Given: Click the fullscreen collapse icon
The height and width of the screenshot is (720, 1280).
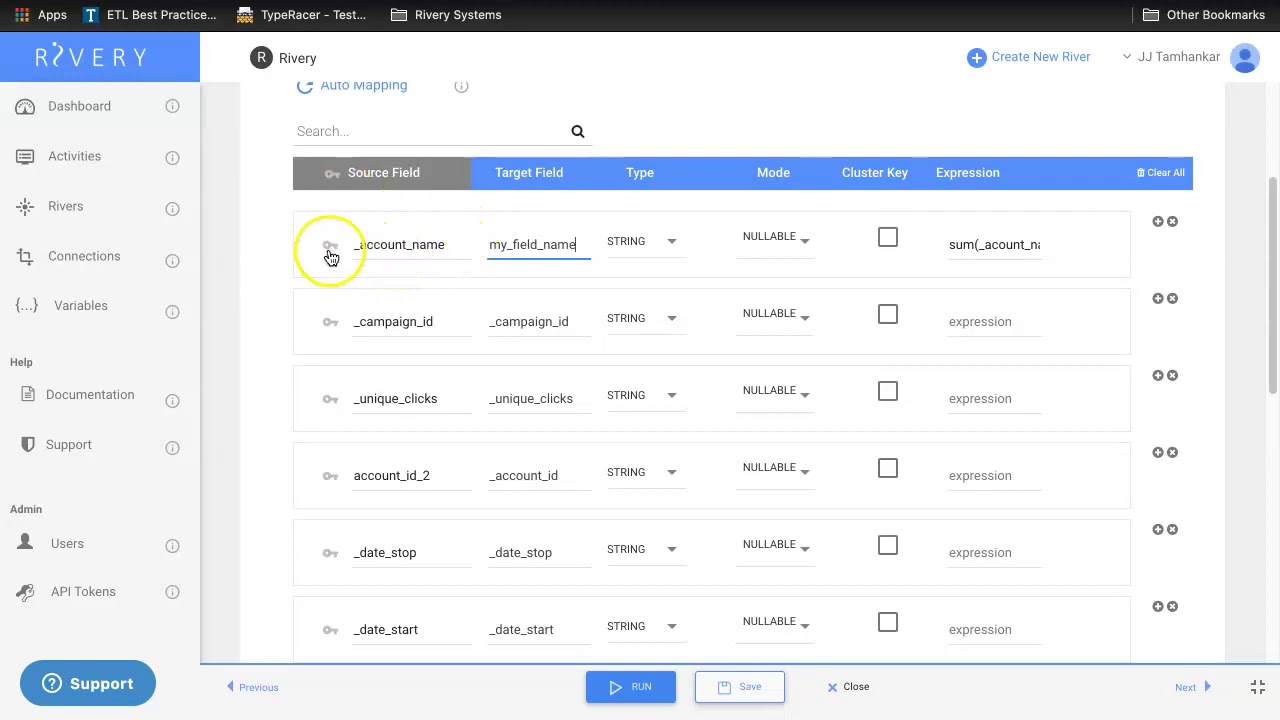Looking at the screenshot, I should pyautogui.click(x=1258, y=687).
